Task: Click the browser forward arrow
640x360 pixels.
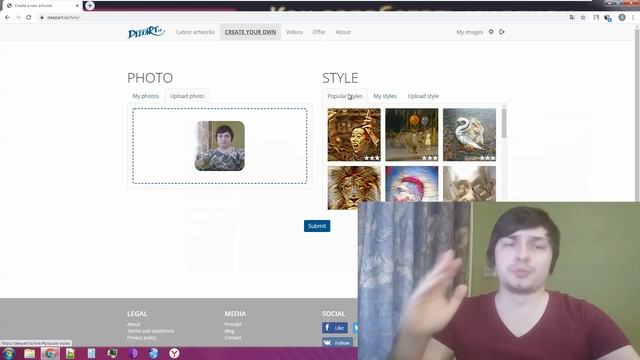Action: 18,18
